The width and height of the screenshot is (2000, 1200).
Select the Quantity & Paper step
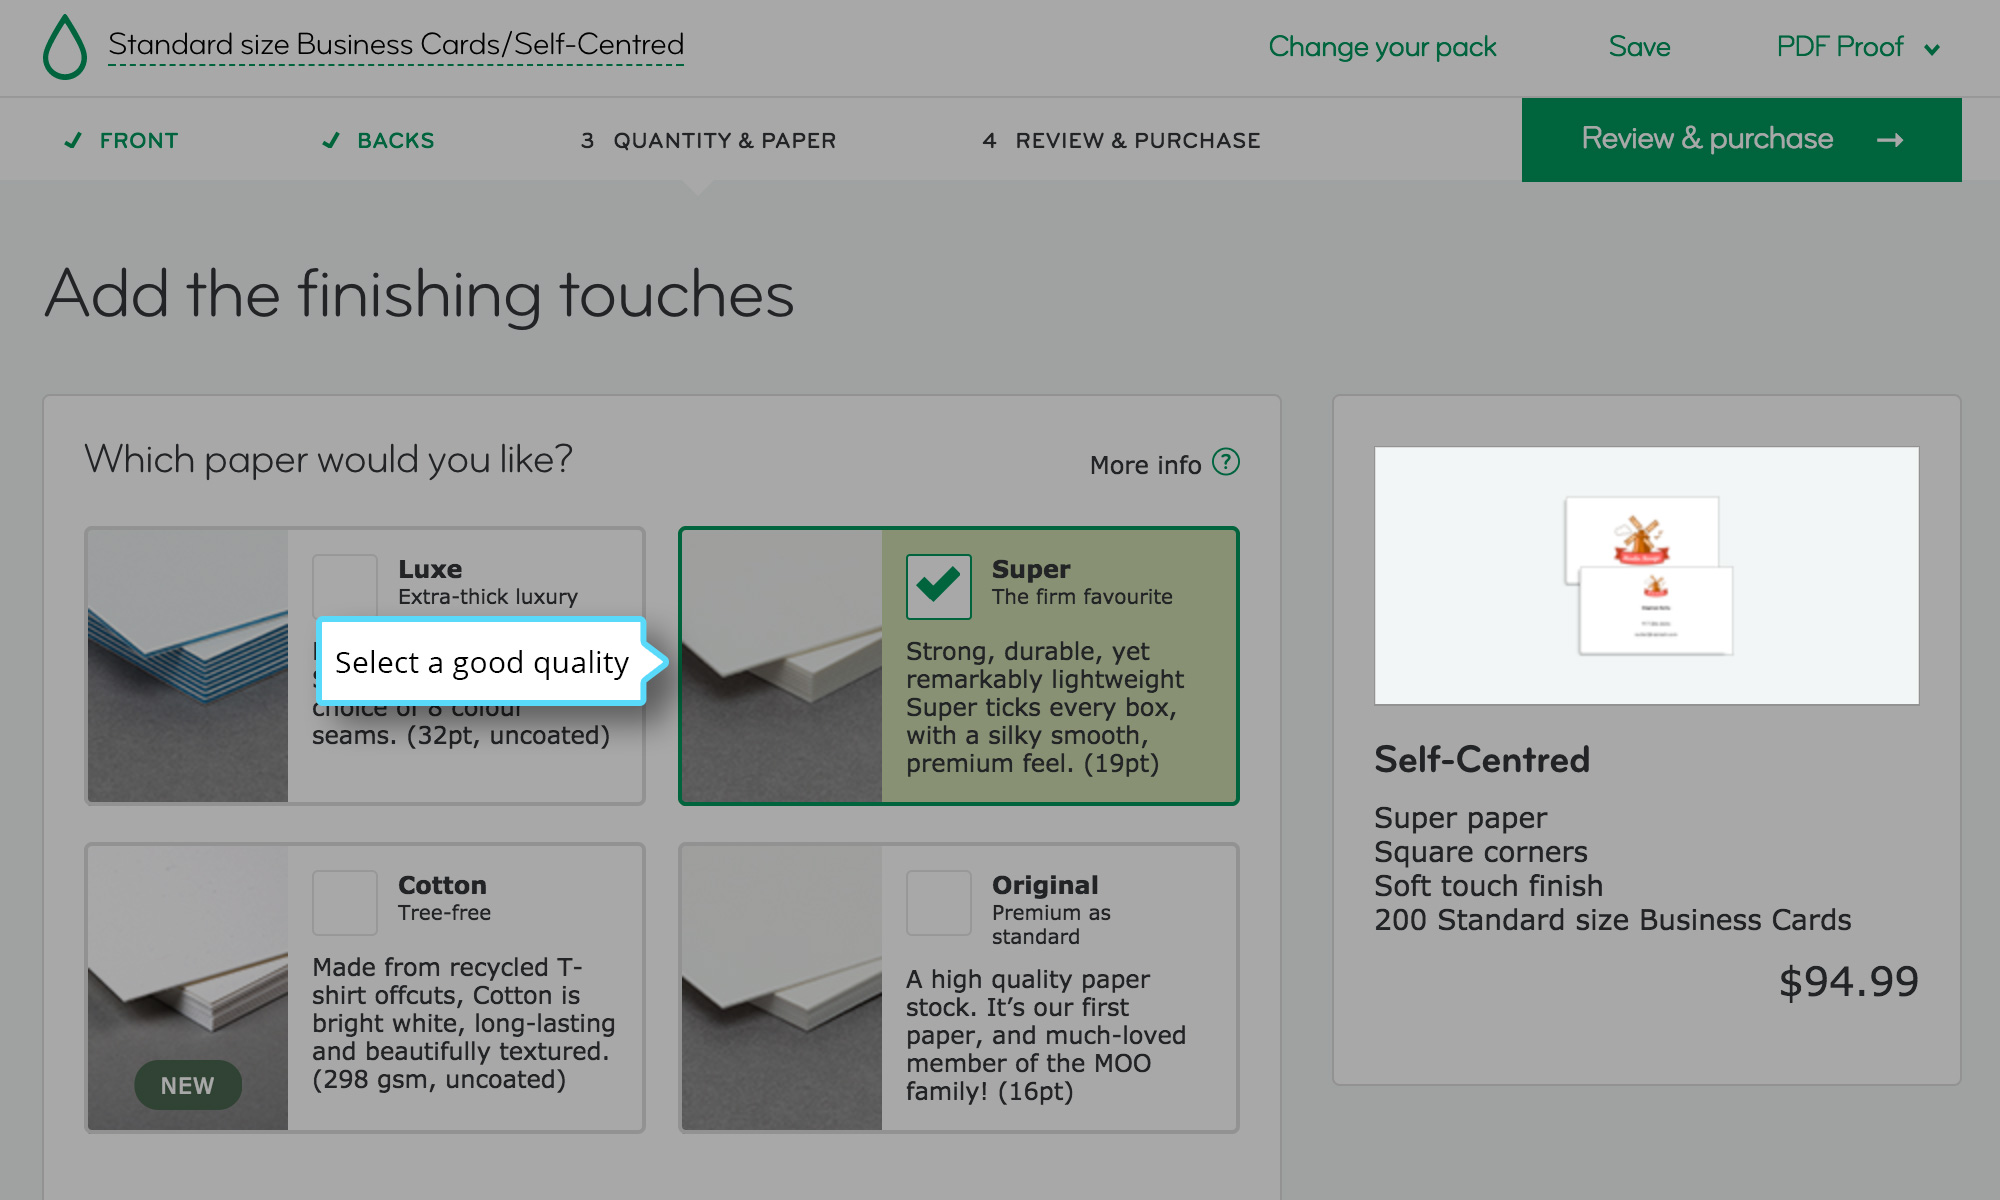pyautogui.click(x=708, y=140)
